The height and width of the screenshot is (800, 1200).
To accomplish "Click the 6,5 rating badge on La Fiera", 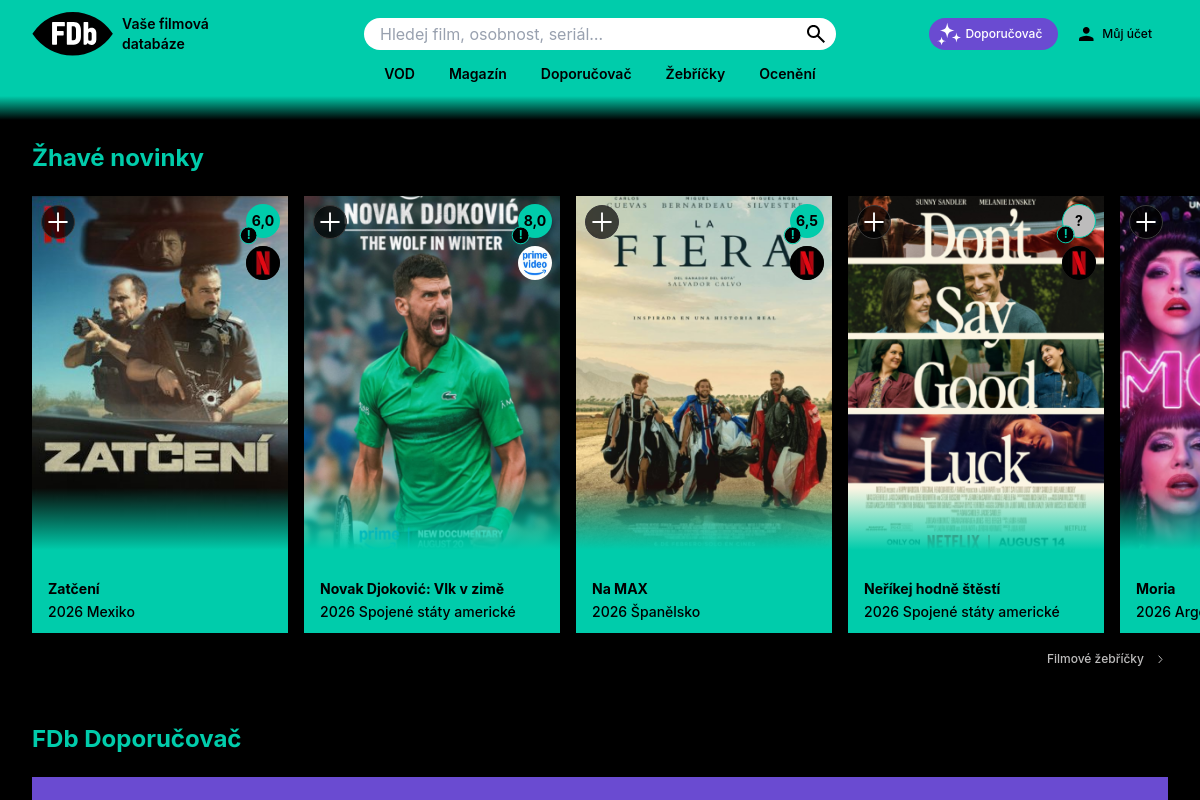I will pyautogui.click(x=807, y=221).
